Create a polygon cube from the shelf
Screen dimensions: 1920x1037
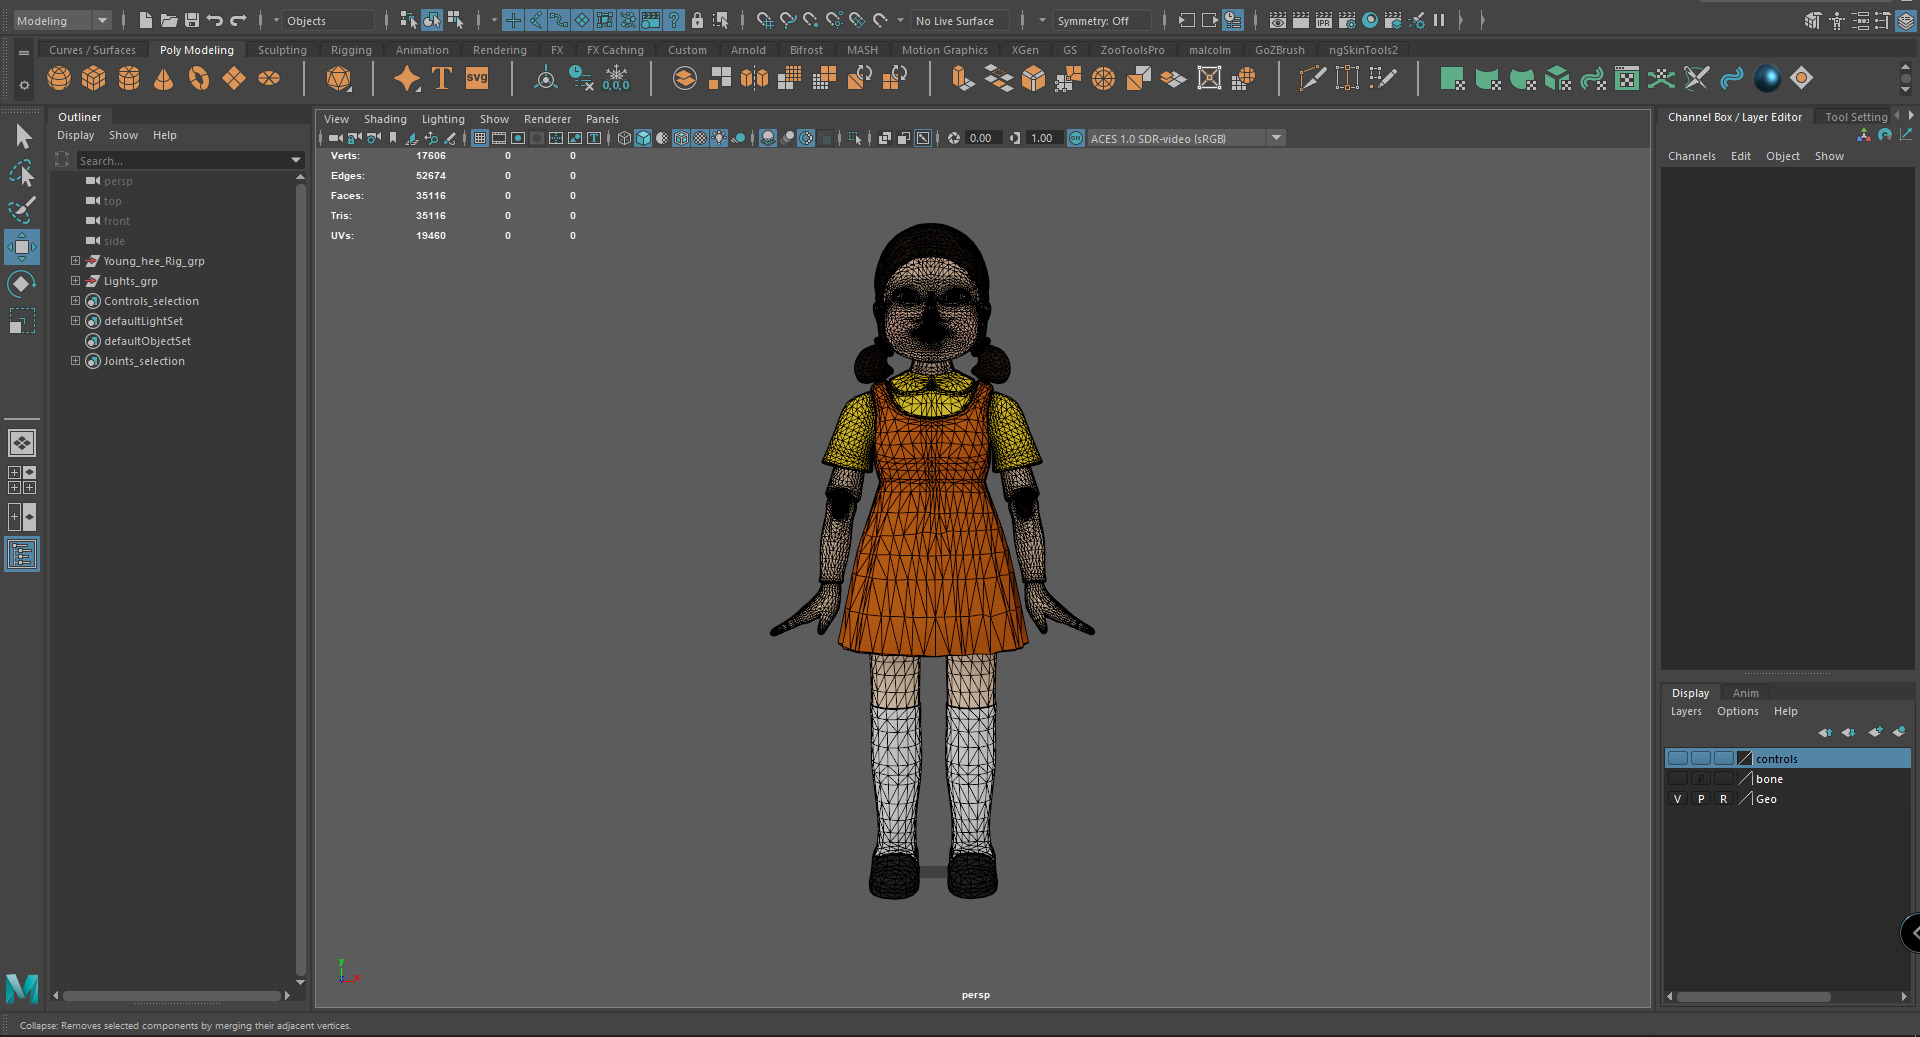pyautogui.click(x=94, y=78)
